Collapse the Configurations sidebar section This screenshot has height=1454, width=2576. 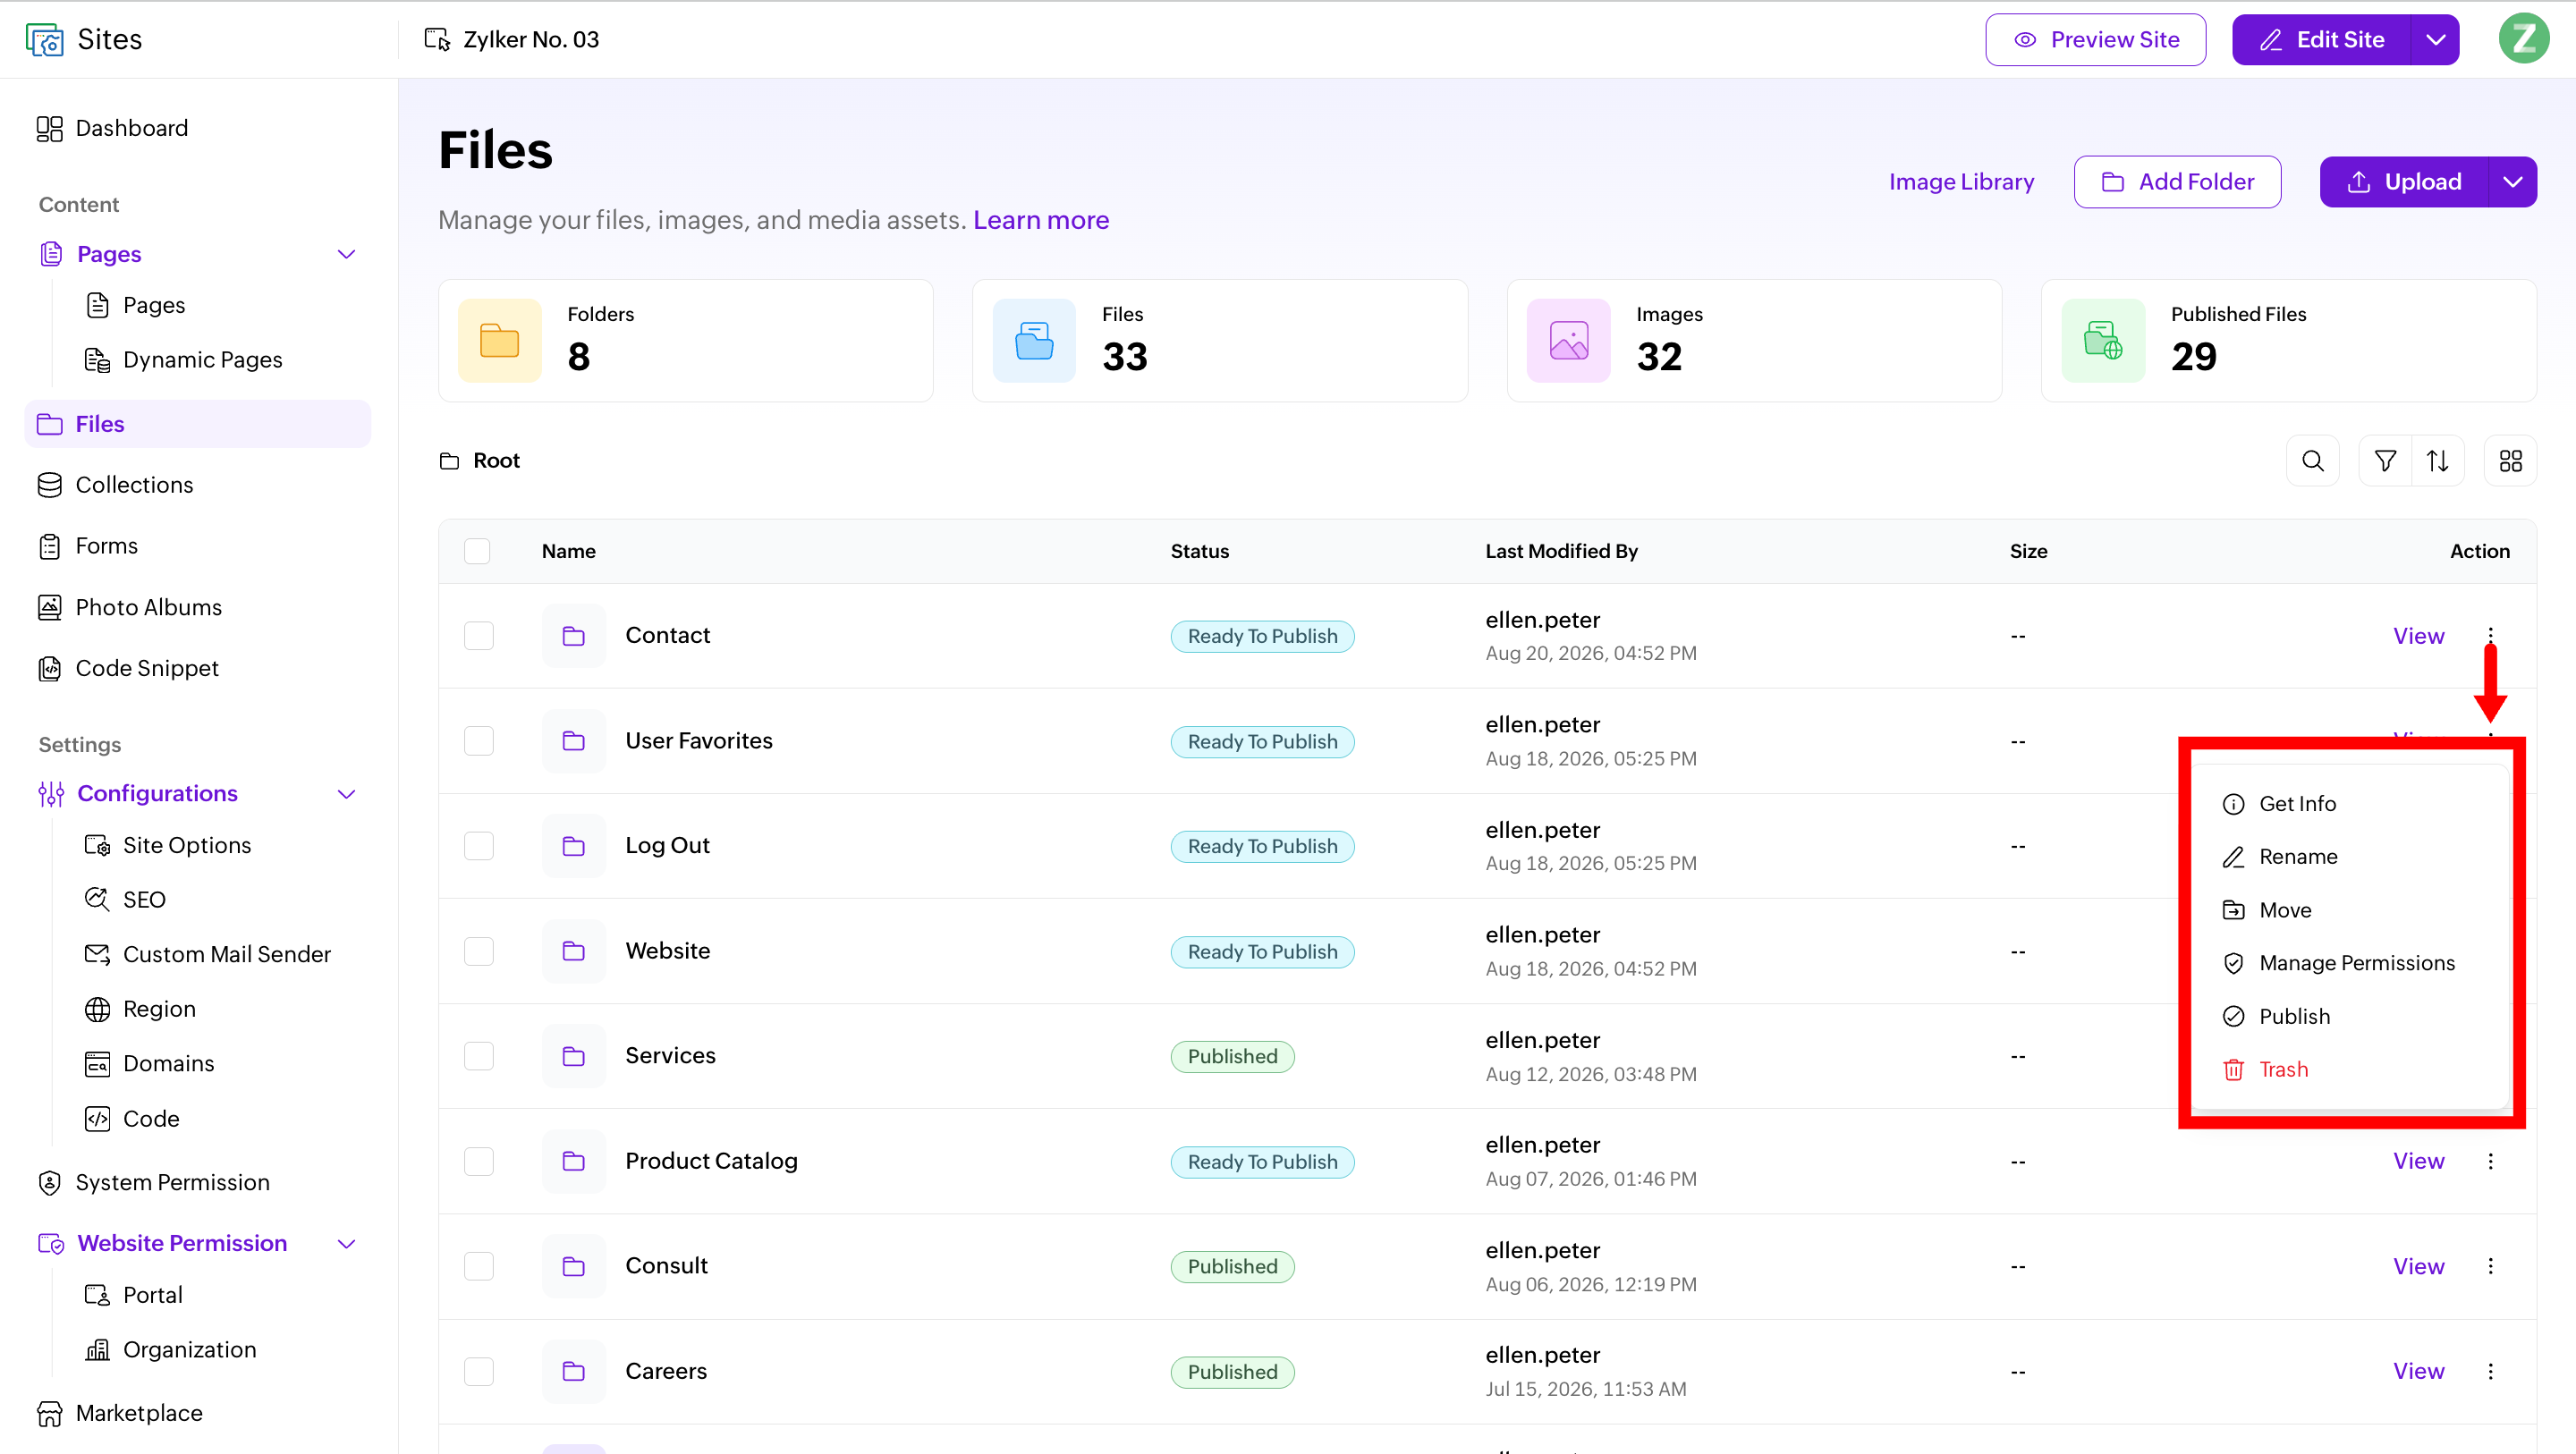click(x=346, y=794)
